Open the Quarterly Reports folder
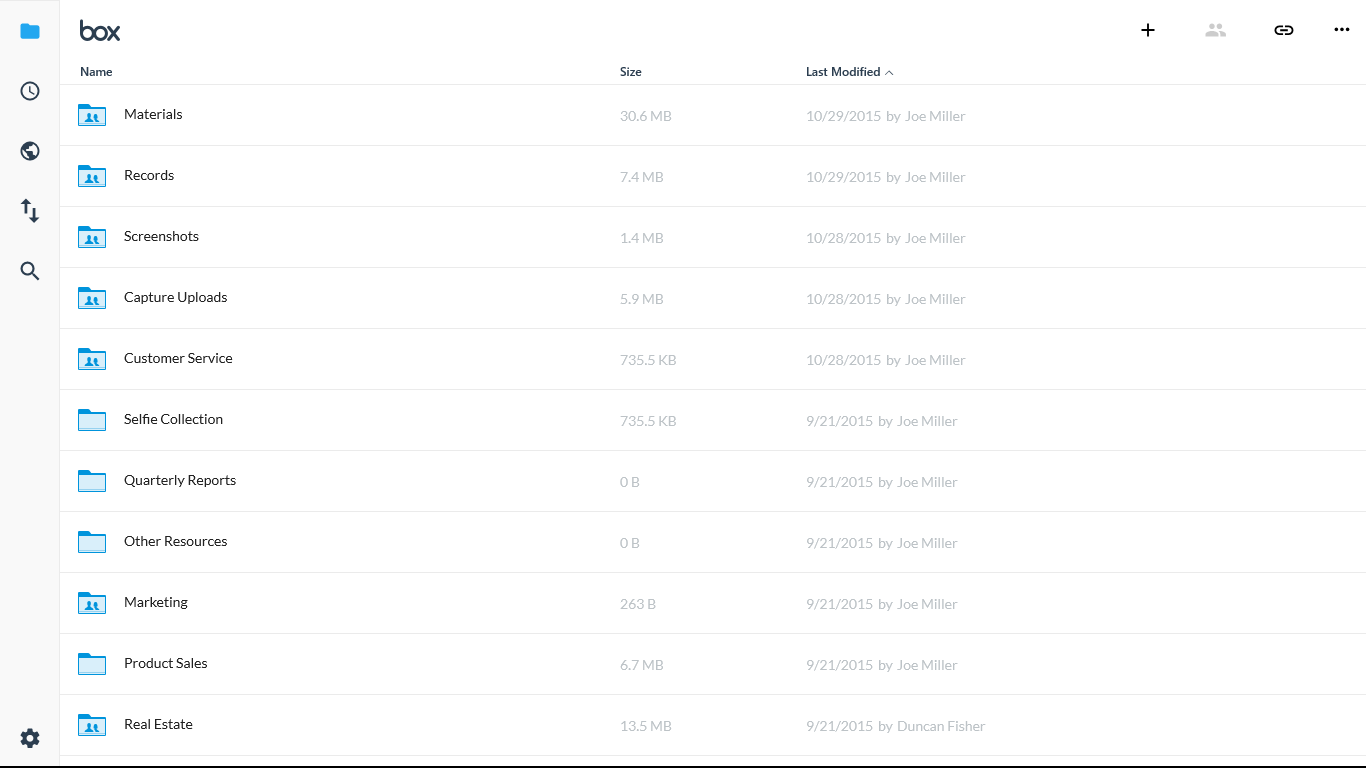Screen dimensions: 1366x768 click(x=180, y=480)
